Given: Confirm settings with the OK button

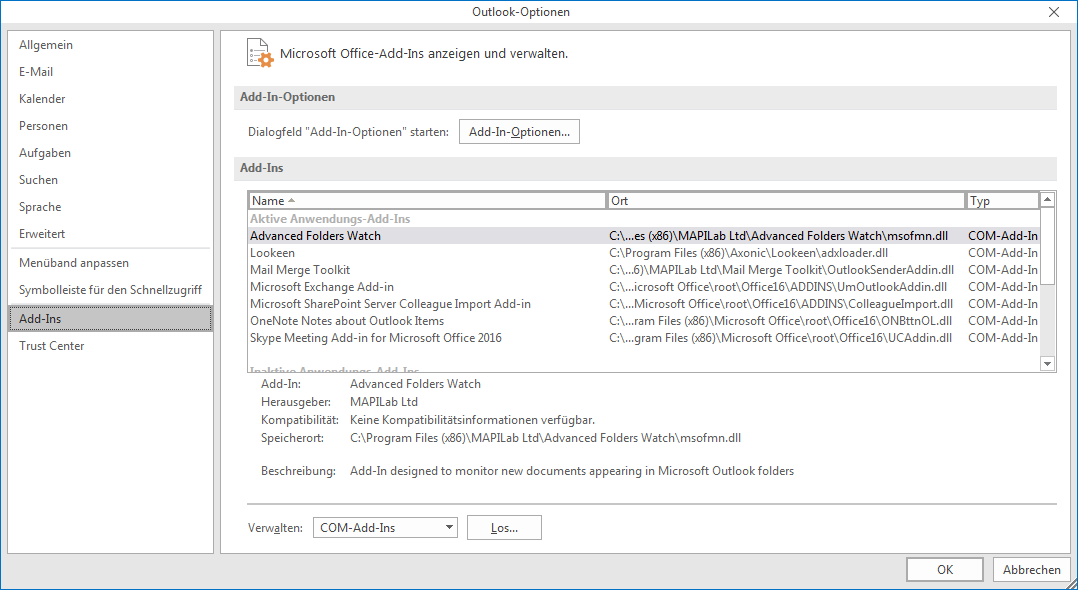Looking at the screenshot, I should click(x=944, y=569).
